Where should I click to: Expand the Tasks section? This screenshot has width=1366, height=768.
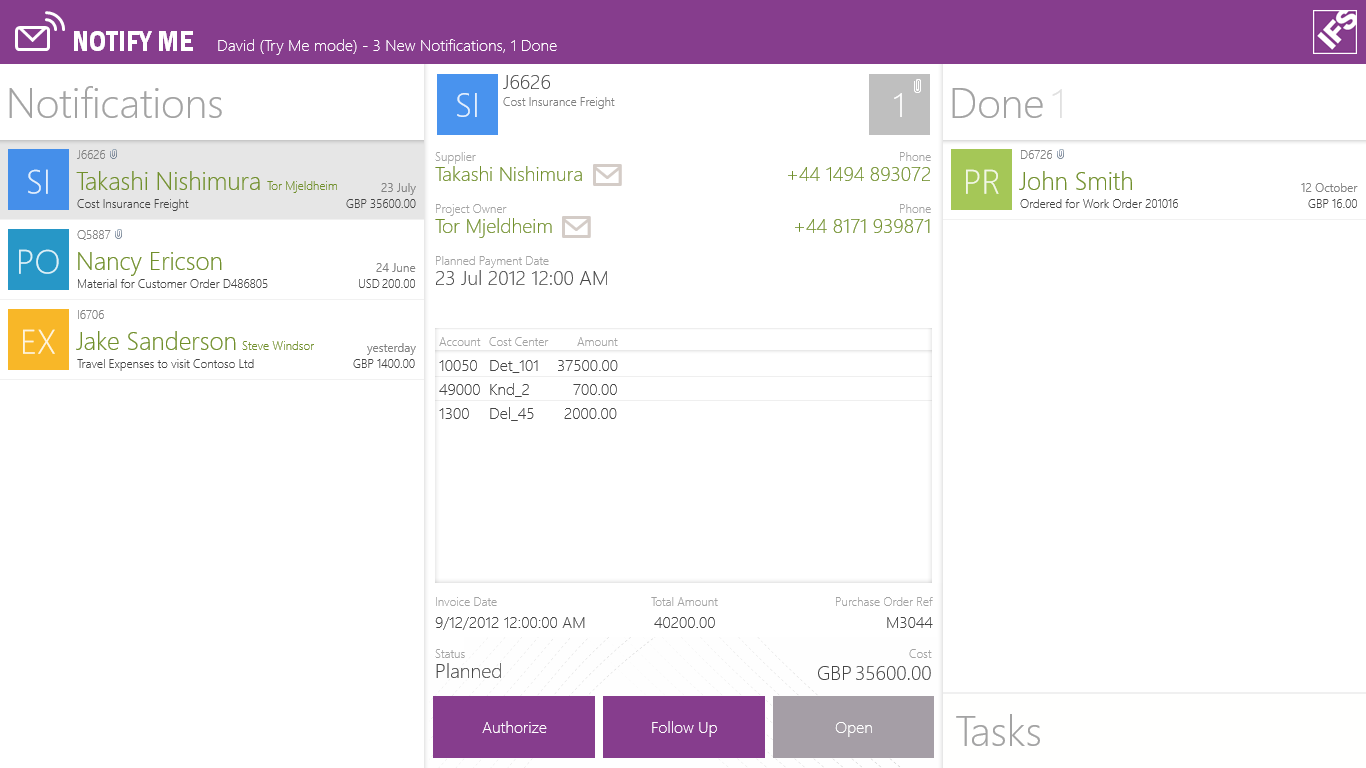click(998, 732)
